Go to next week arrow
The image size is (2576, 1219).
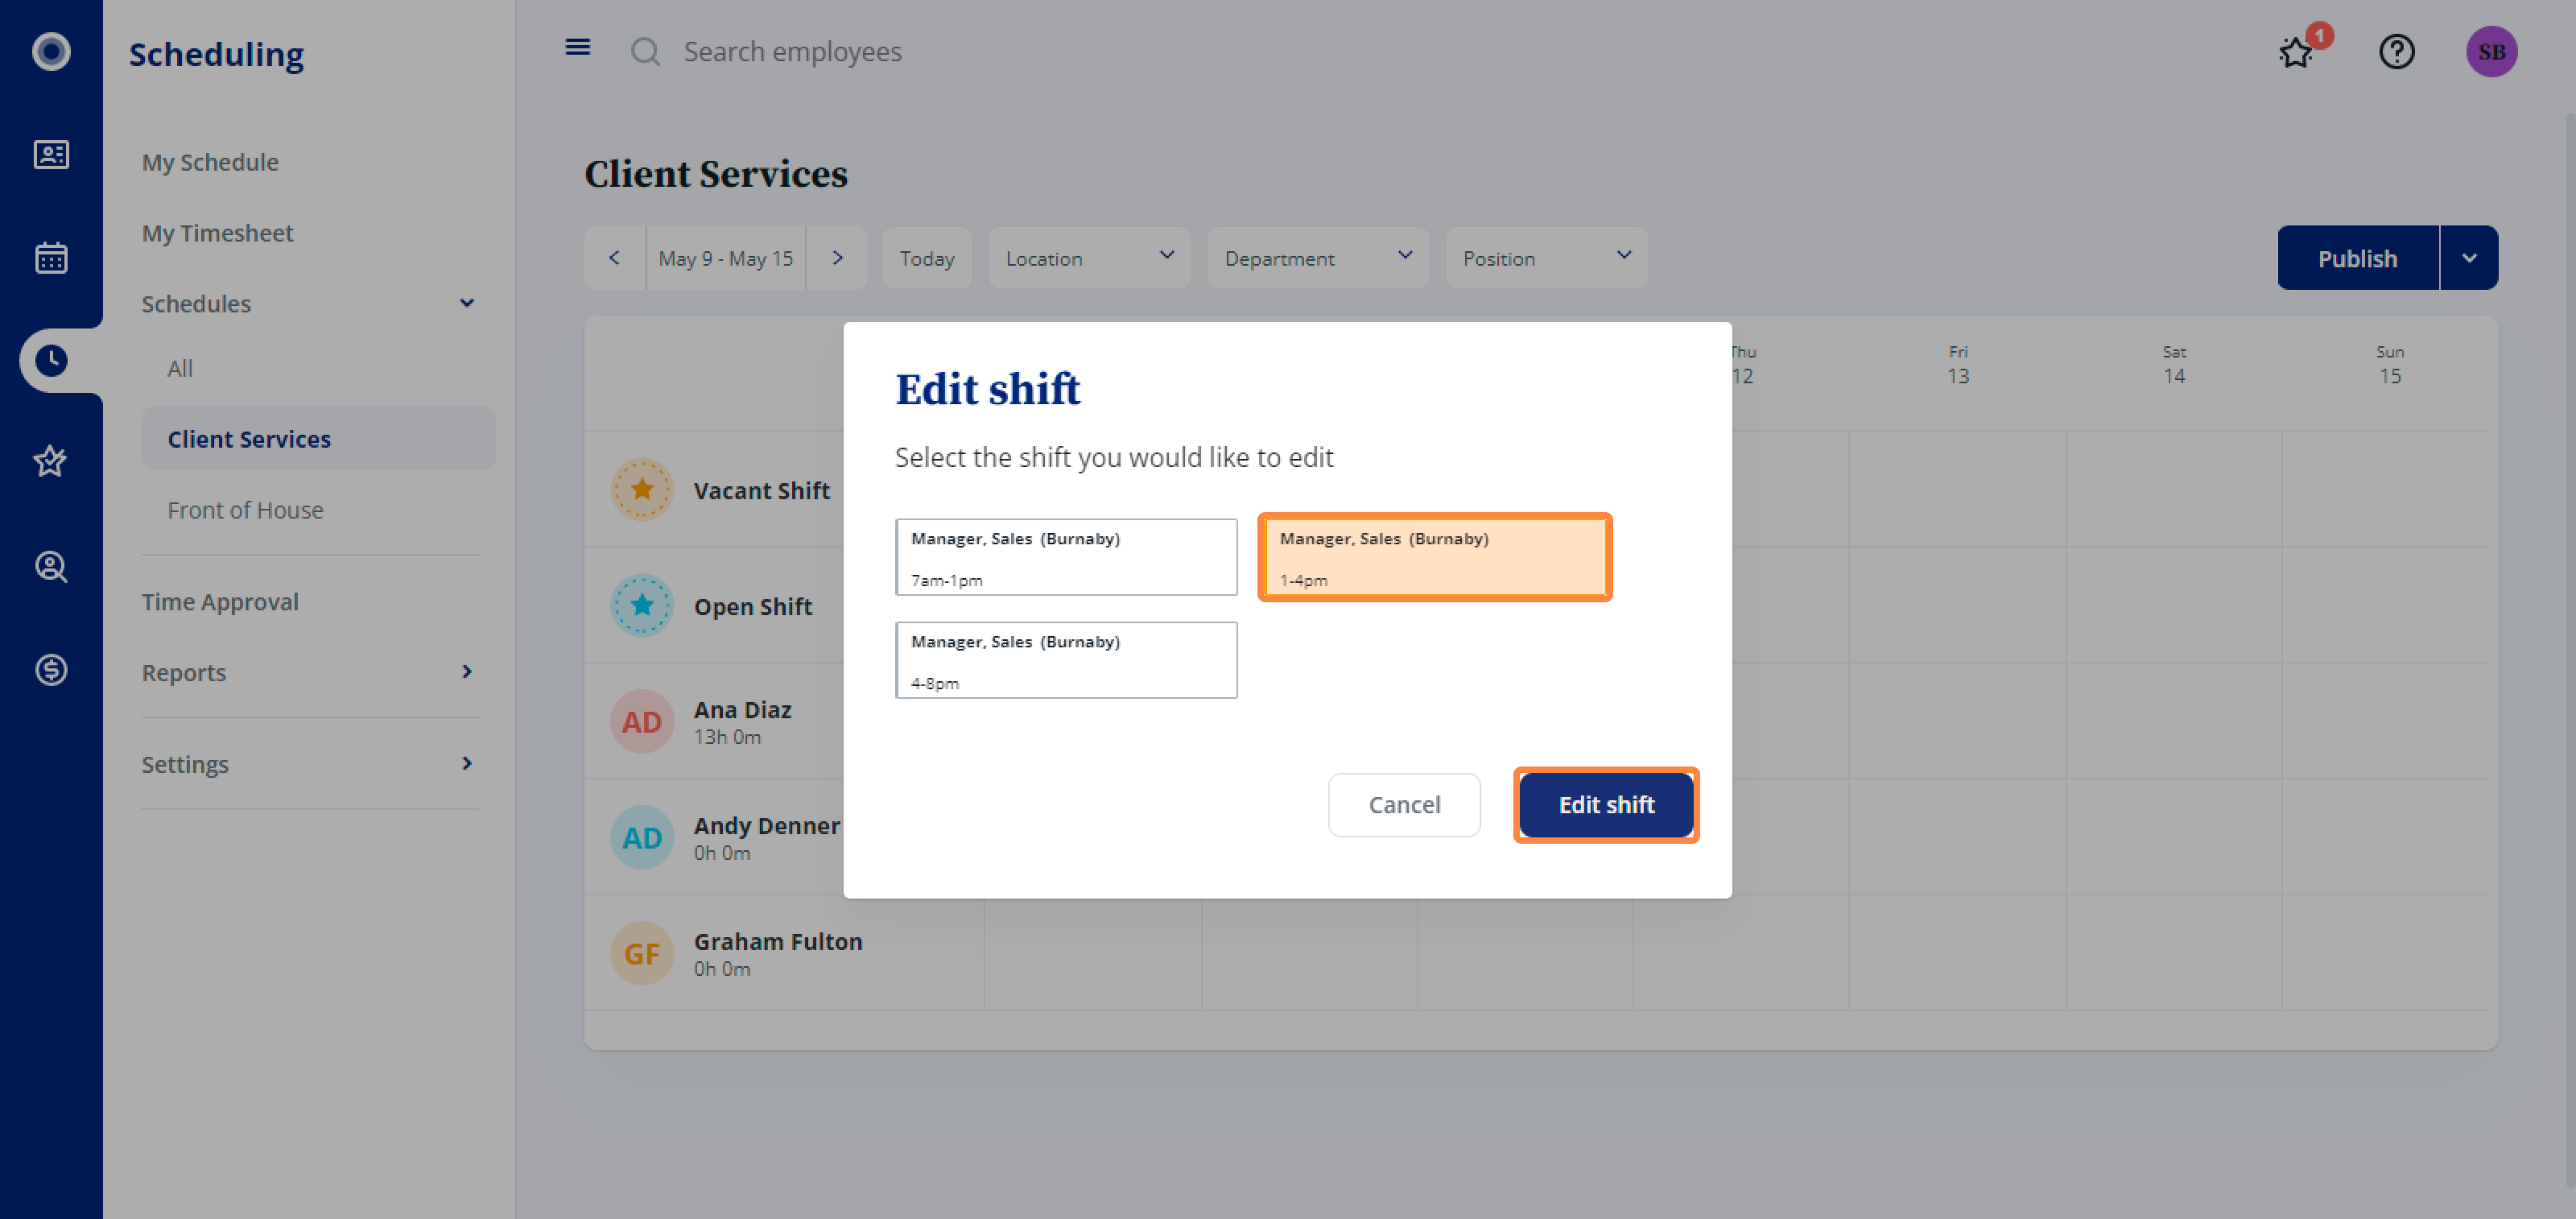point(837,258)
